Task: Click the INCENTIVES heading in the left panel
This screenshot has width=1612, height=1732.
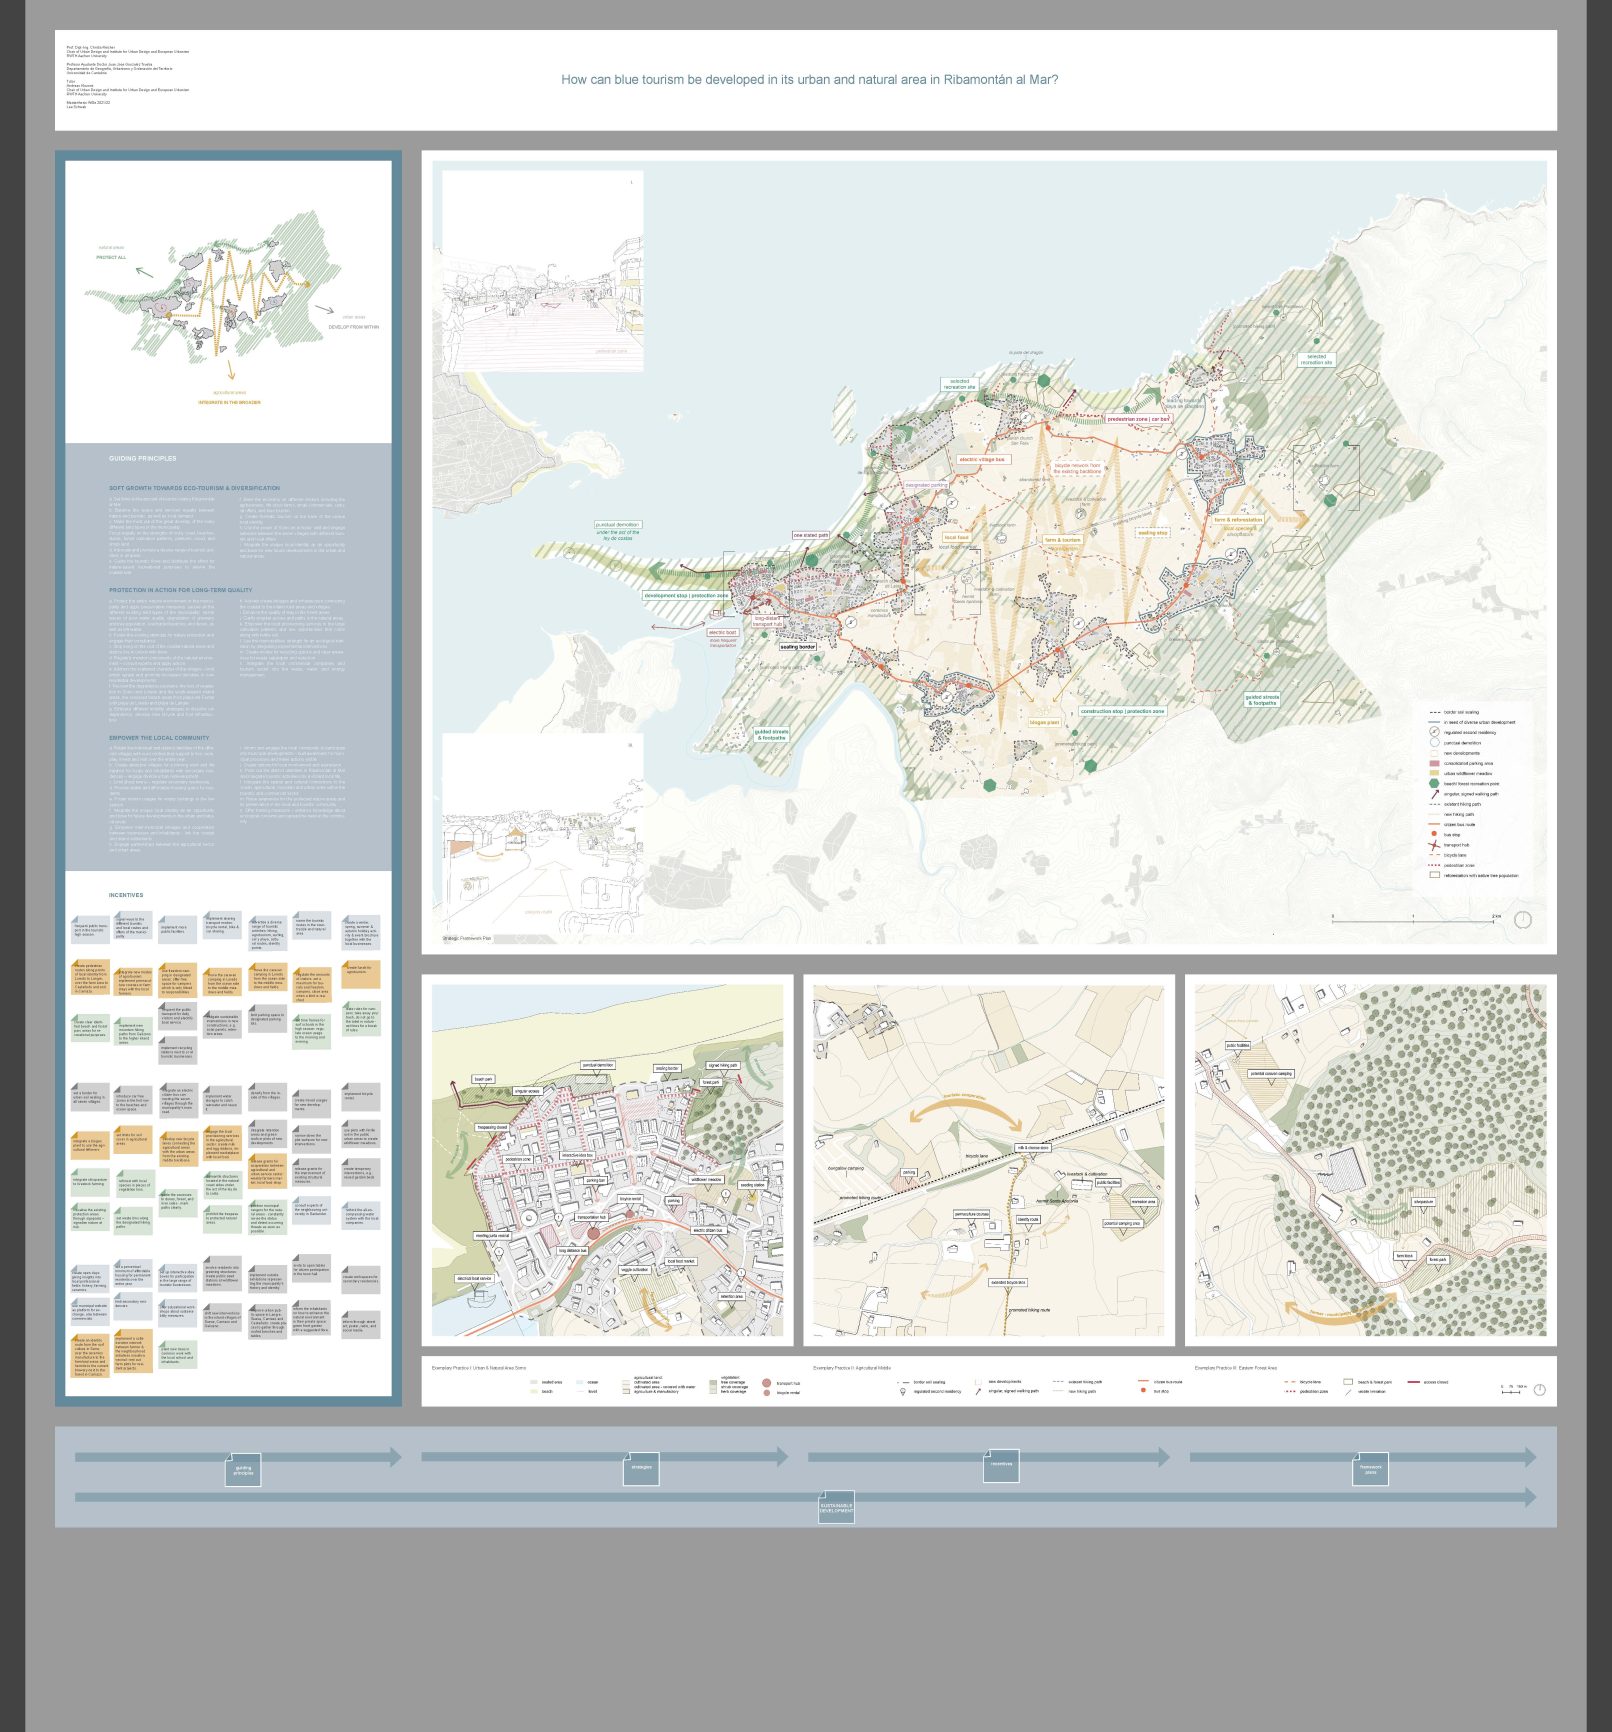Action: (126, 895)
